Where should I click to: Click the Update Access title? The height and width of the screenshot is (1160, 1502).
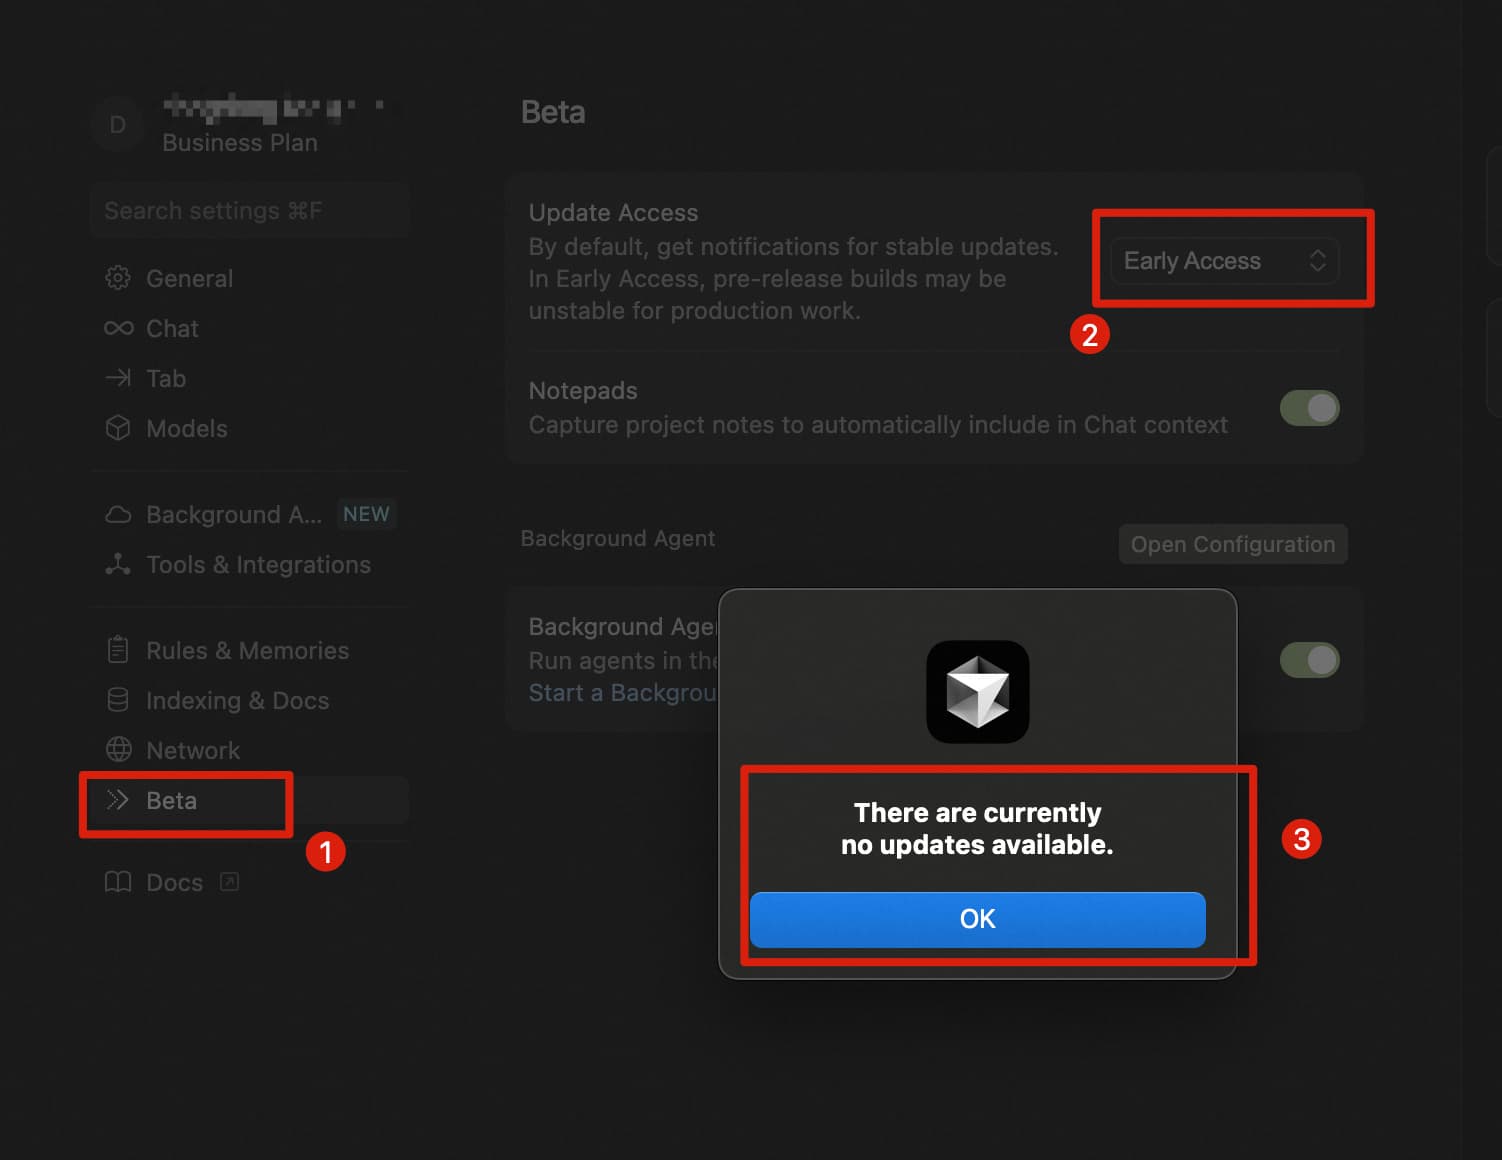coord(613,212)
